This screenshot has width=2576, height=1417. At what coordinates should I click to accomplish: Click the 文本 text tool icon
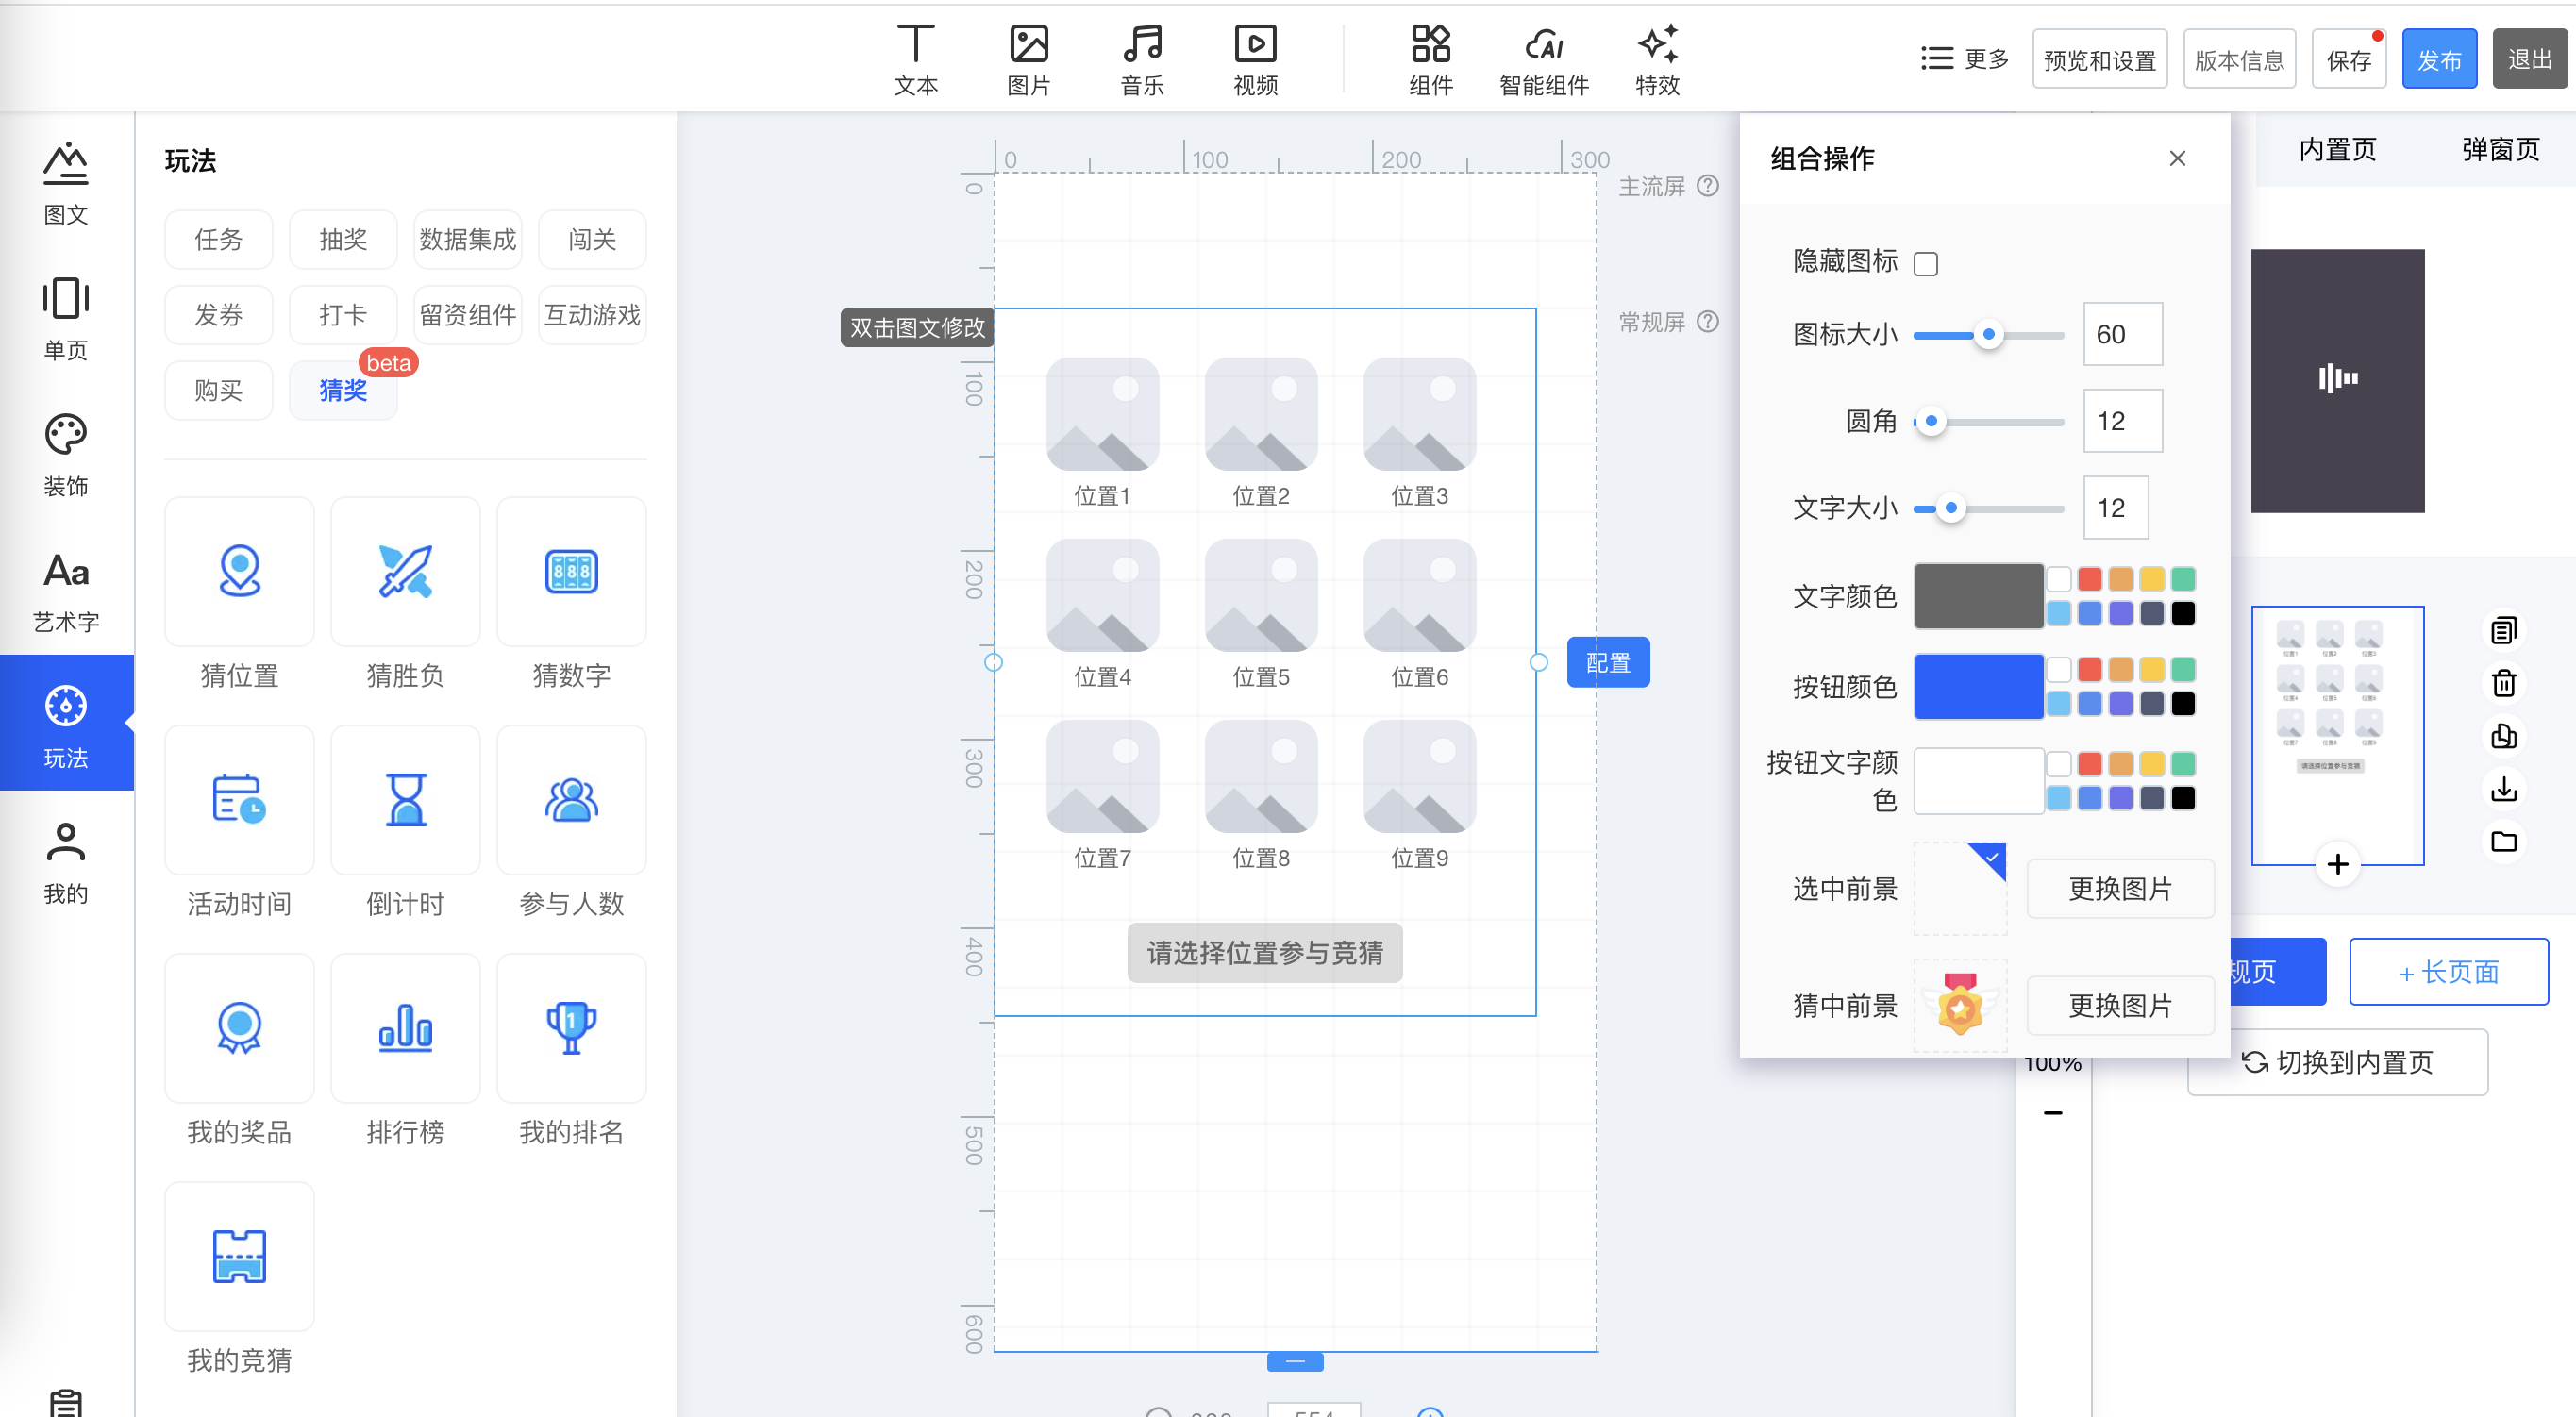pos(915,46)
